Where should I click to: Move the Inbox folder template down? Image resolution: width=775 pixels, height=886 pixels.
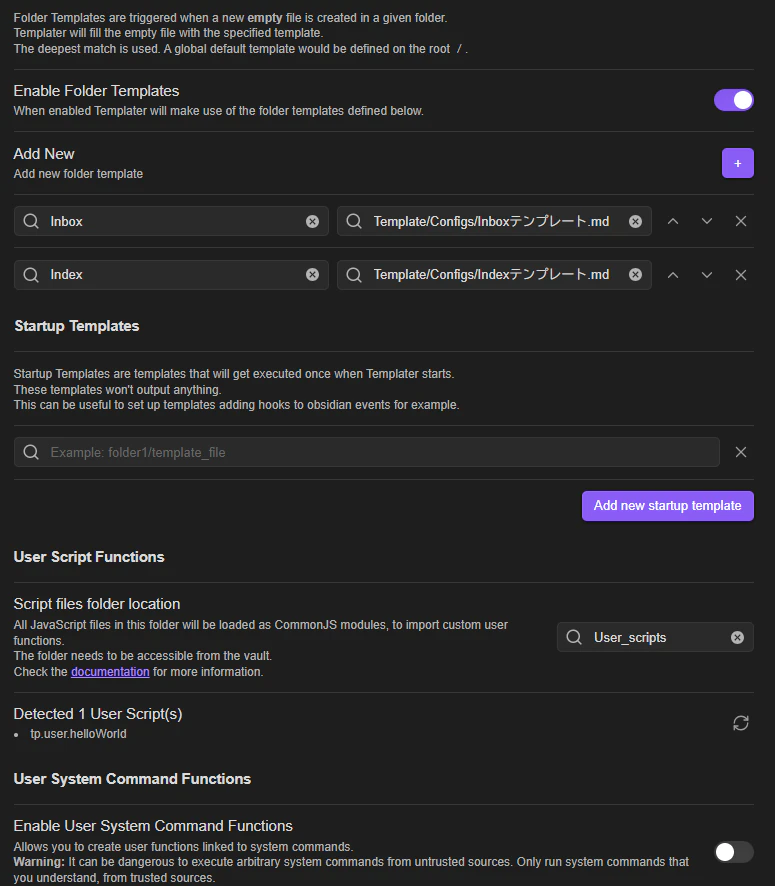707,222
